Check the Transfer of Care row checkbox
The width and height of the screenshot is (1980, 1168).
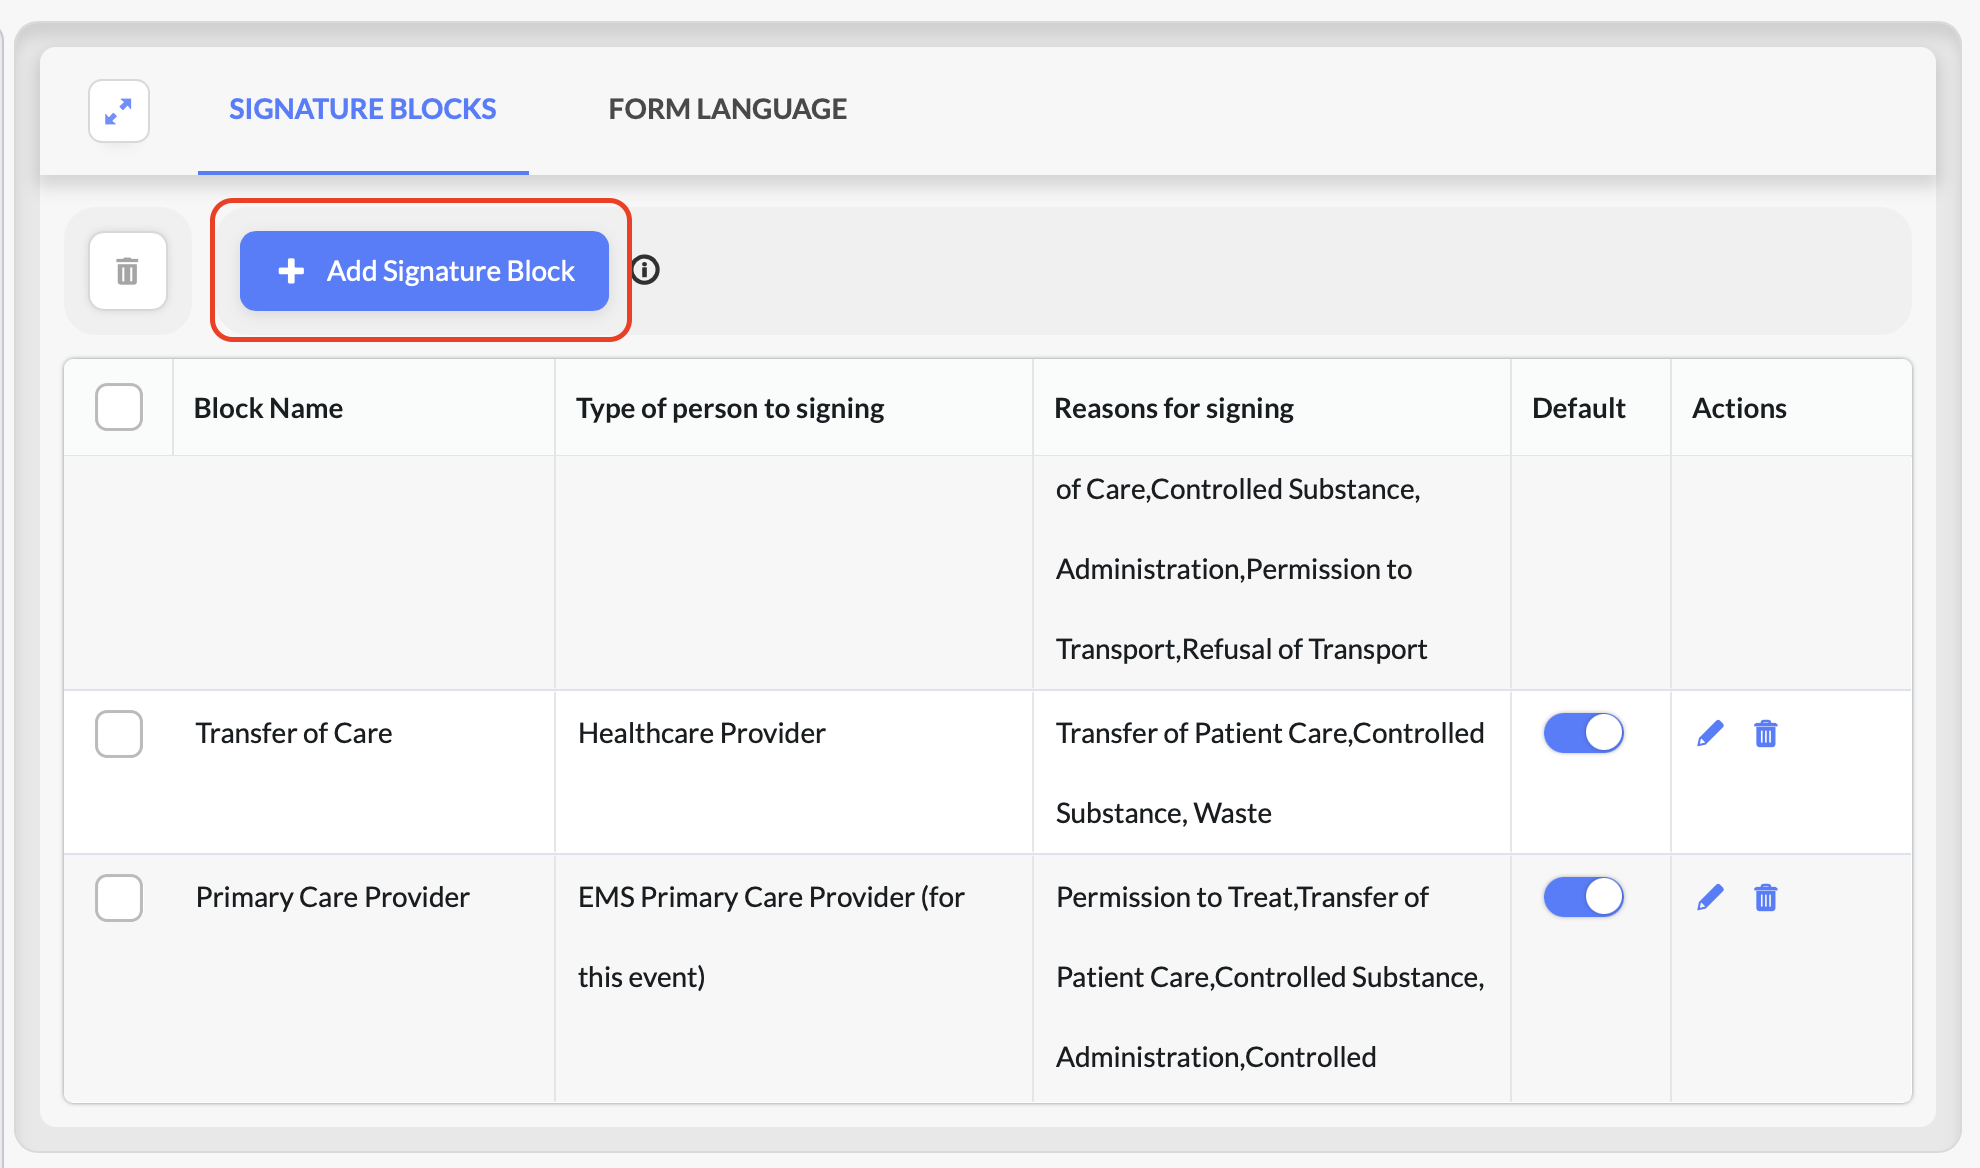pyautogui.click(x=119, y=733)
